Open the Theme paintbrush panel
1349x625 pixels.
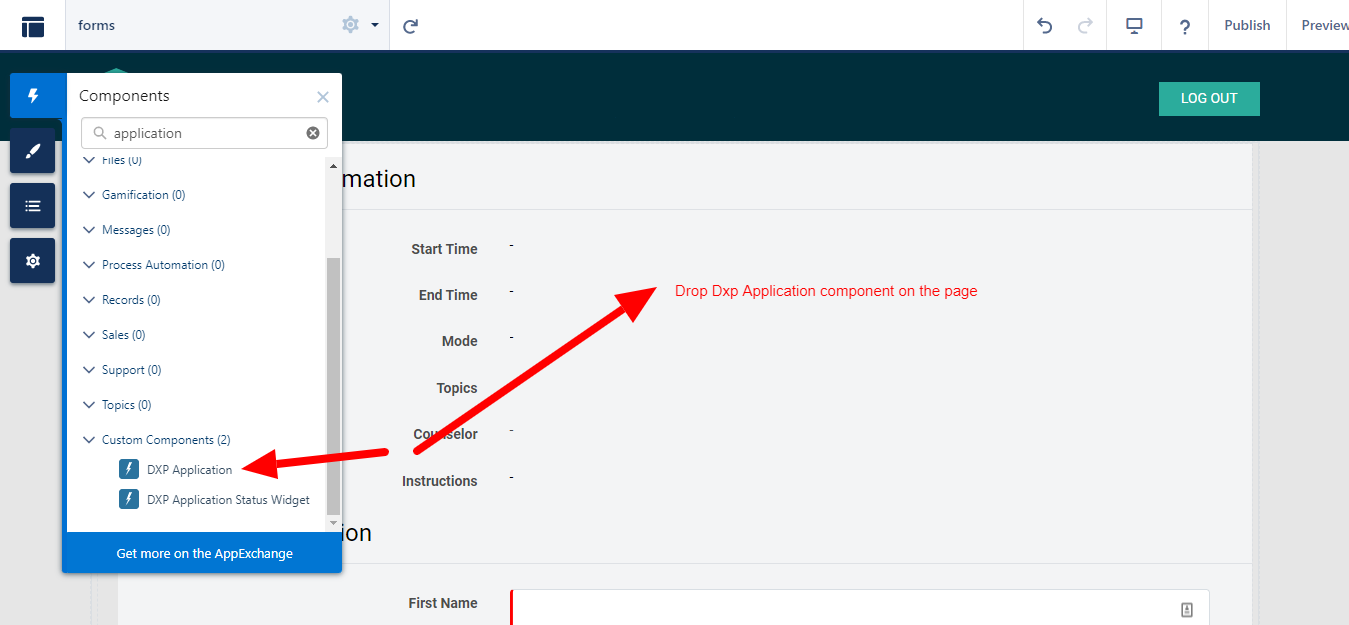[x=33, y=151]
